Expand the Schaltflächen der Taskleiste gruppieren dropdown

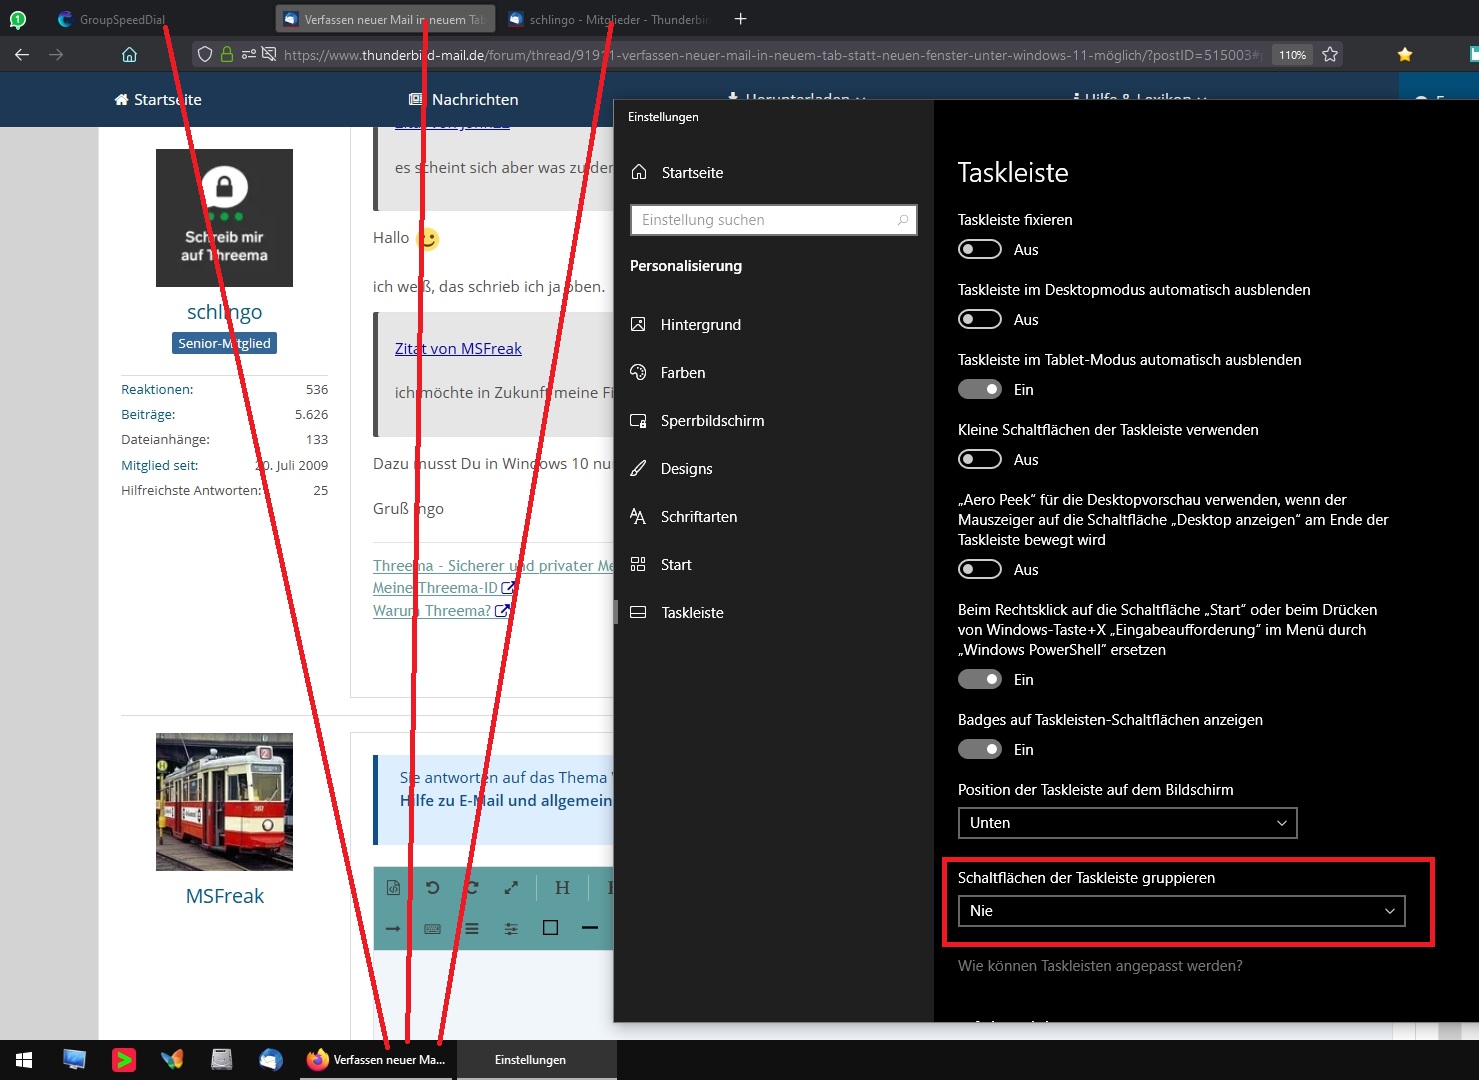(x=1181, y=911)
